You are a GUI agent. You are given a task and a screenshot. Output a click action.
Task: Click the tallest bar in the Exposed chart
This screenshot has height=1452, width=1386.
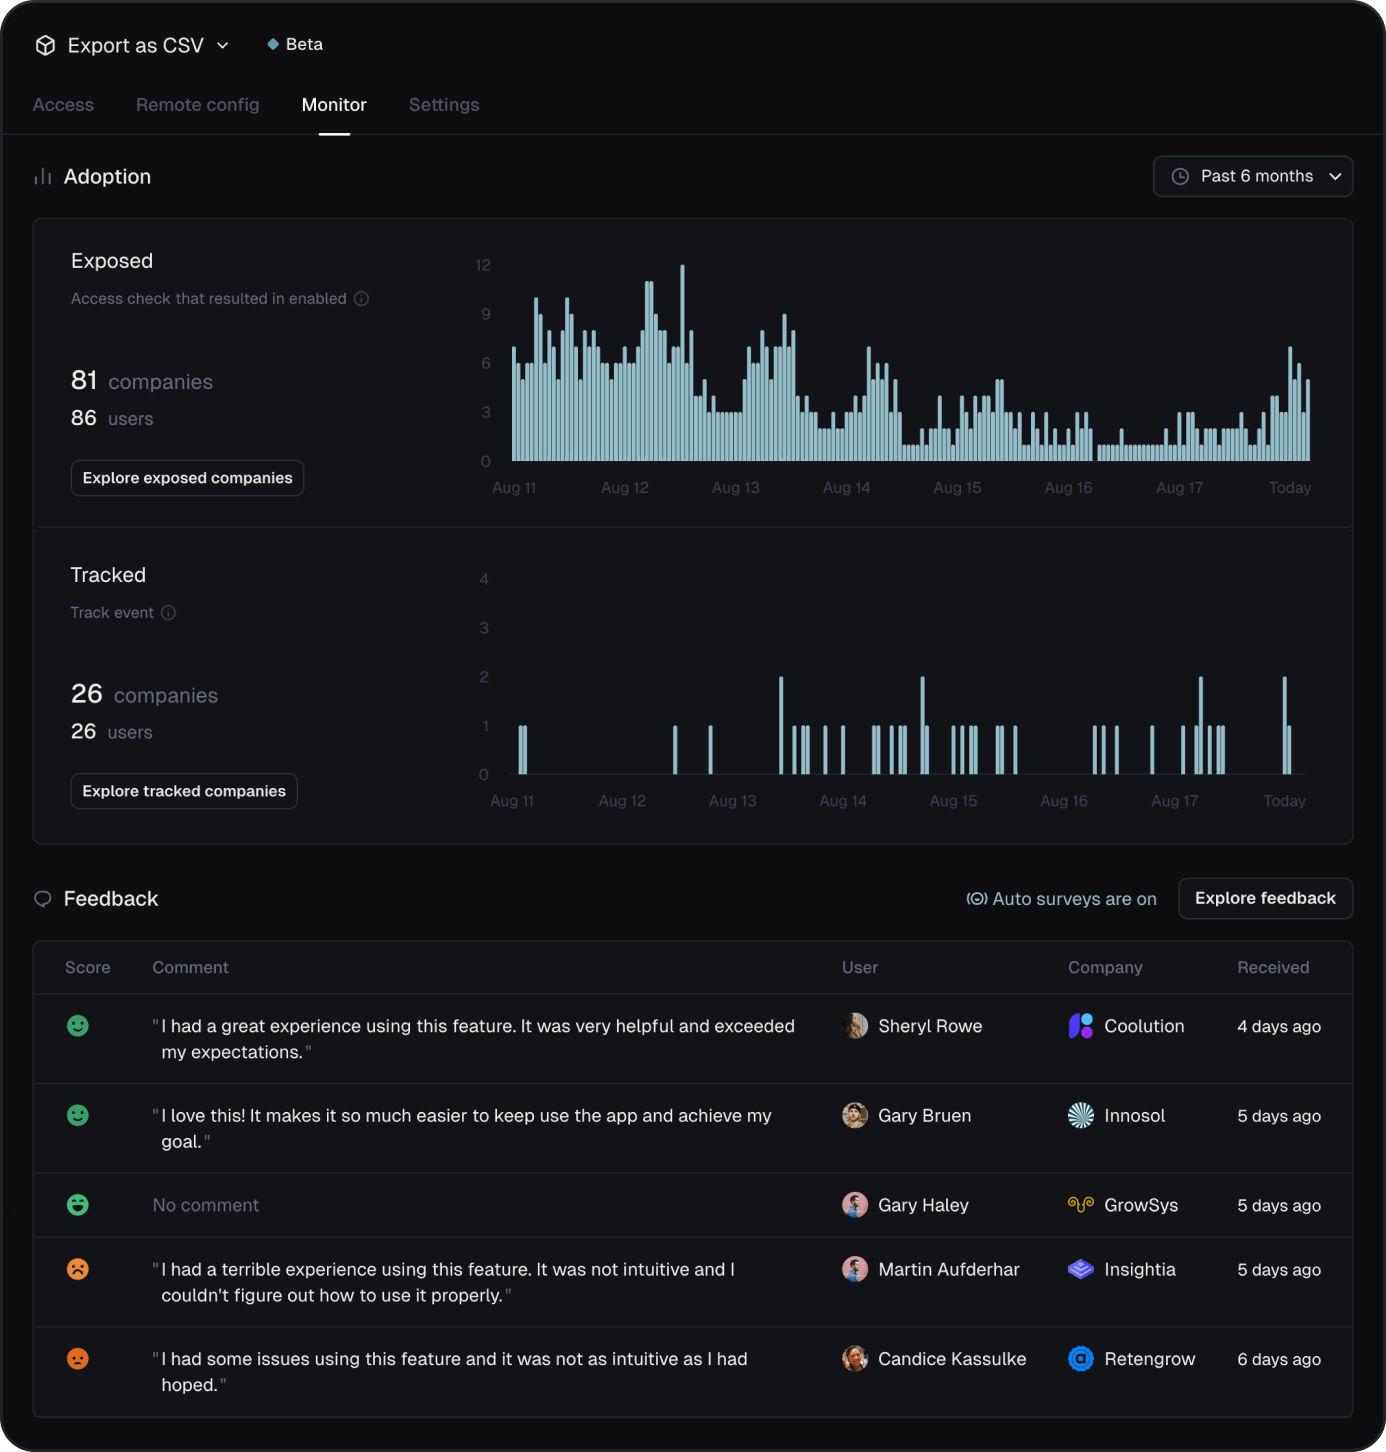[682, 362]
